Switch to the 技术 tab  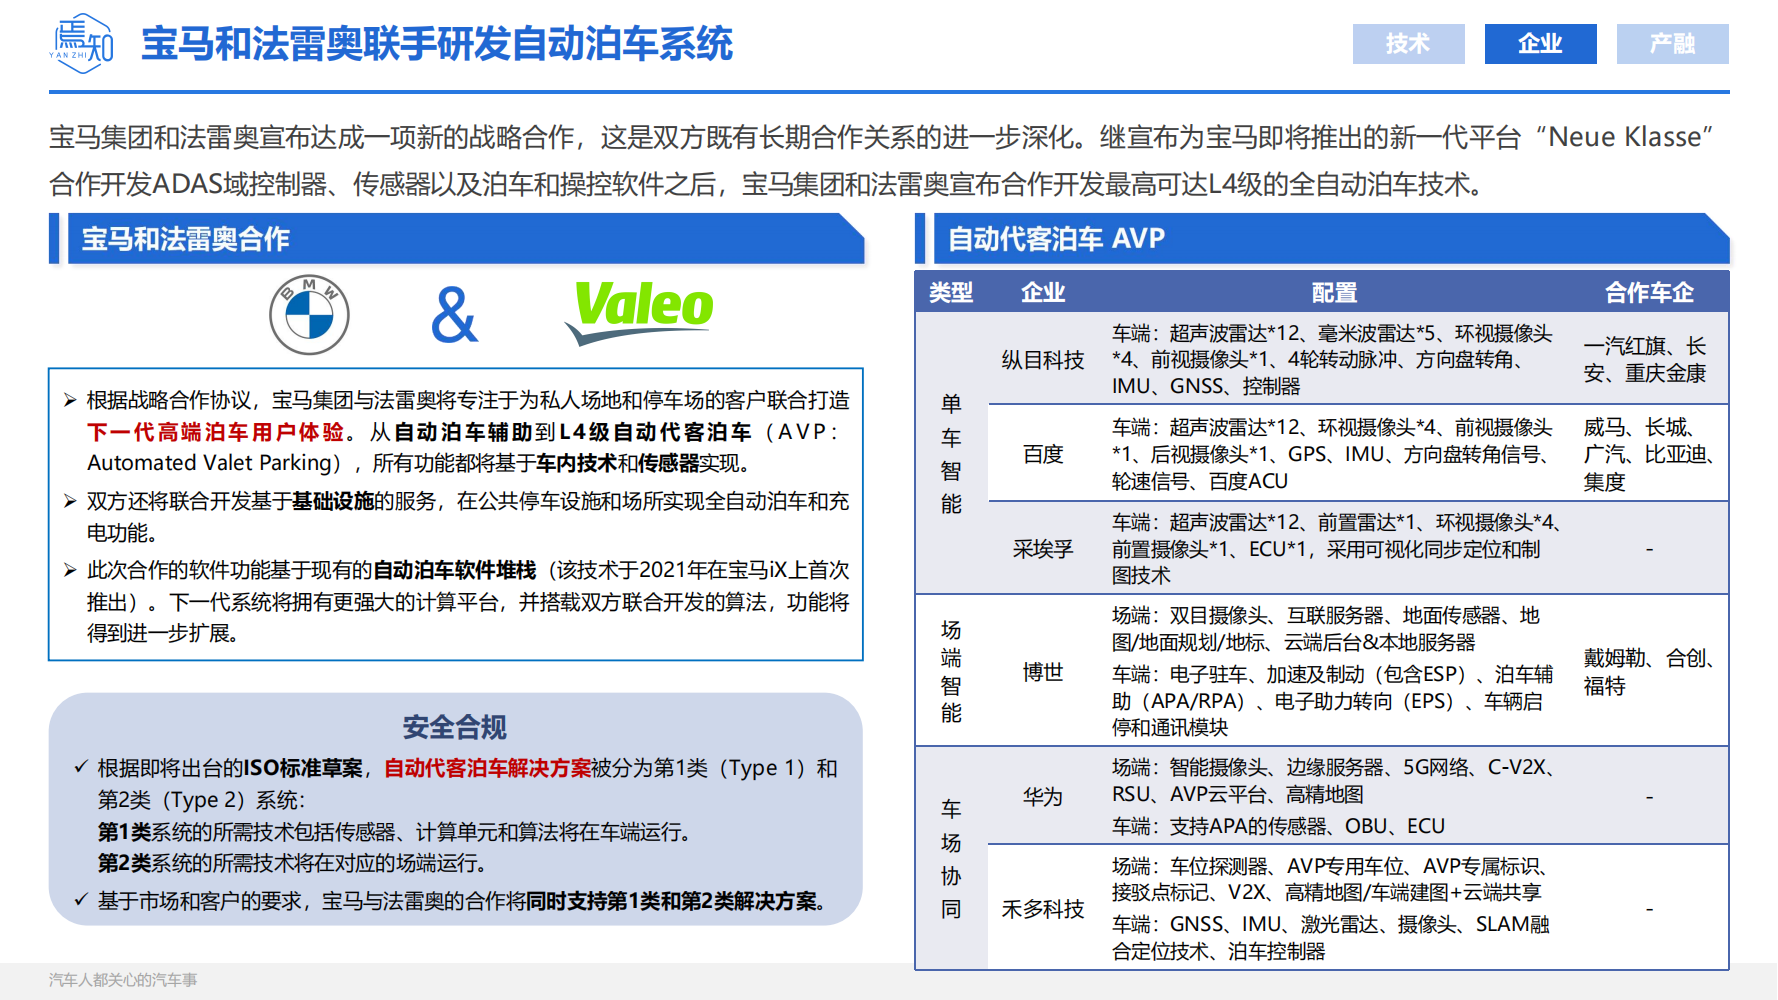[x=1408, y=44]
